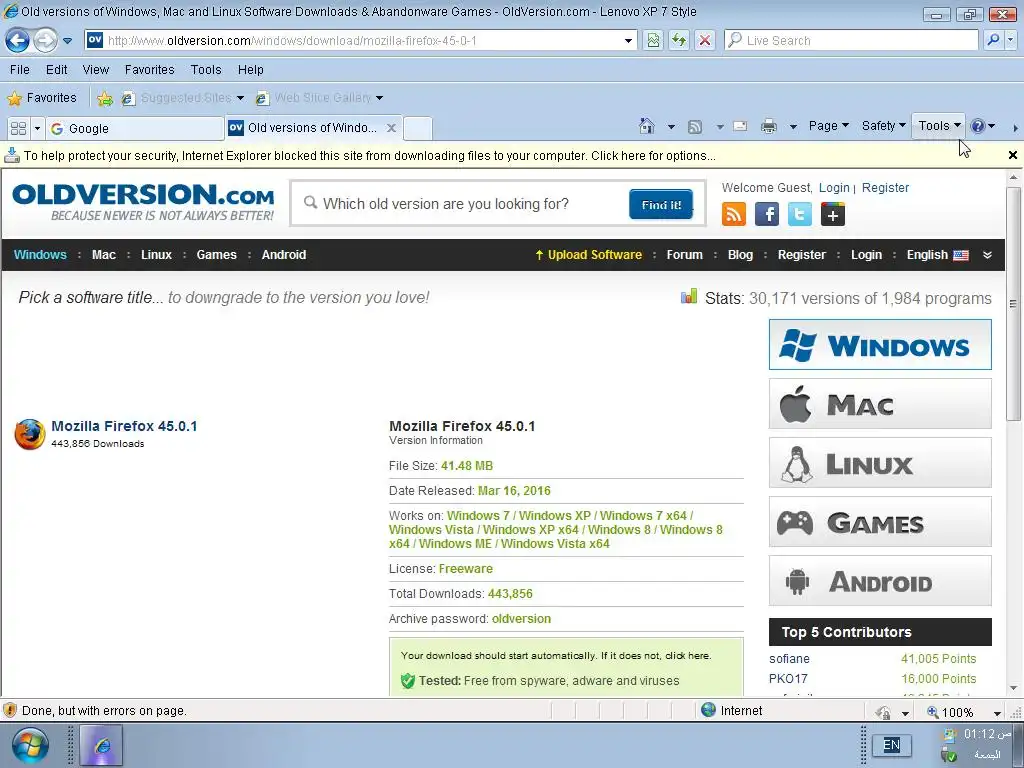This screenshot has height=768, width=1024.
Task: Expand the Web Slice Gallery dropdown
Action: (379, 98)
